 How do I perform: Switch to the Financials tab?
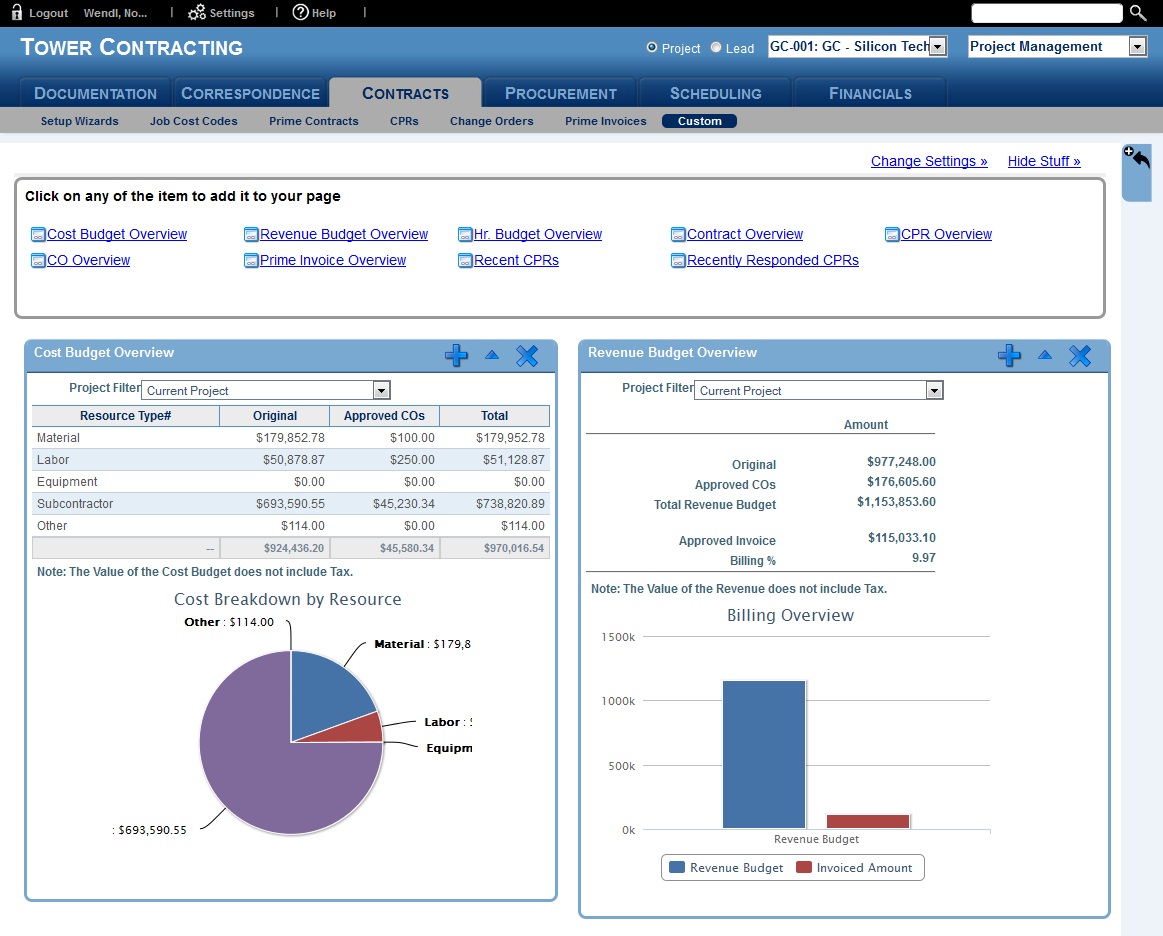(x=870, y=93)
